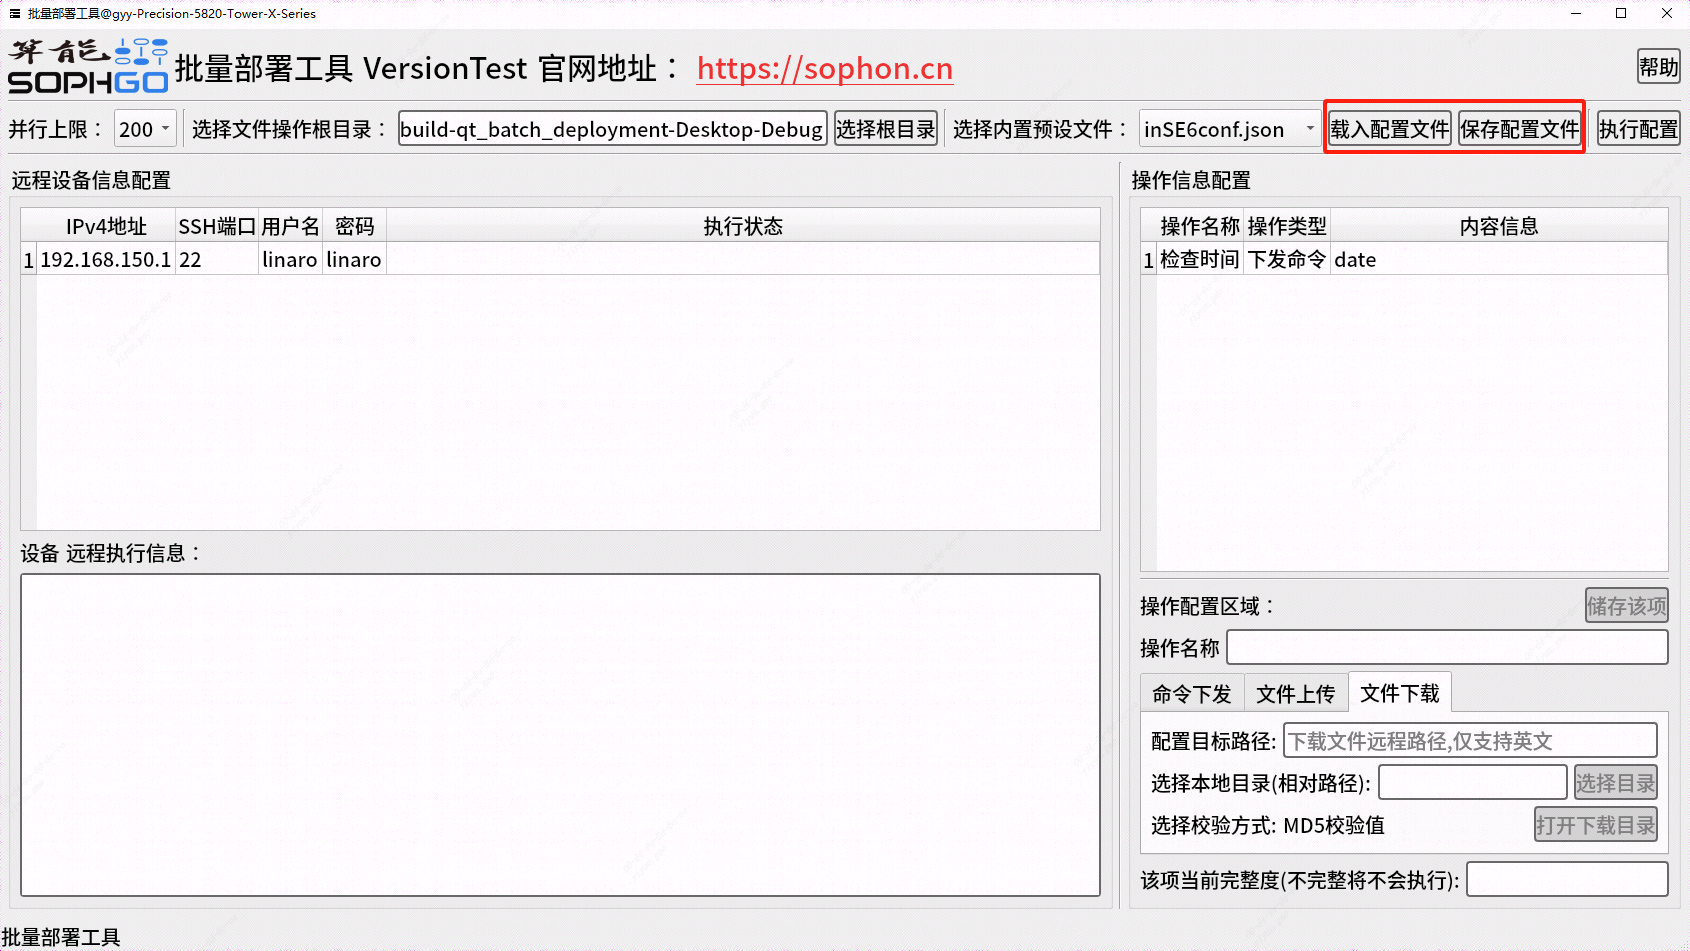
Task: Select the 文件上传 tab
Action: click(x=1295, y=693)
